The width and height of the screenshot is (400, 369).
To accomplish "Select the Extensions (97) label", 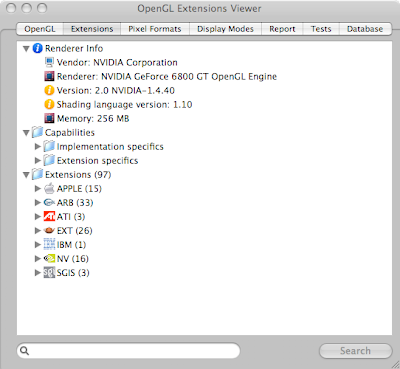I will tap(78, 175).
